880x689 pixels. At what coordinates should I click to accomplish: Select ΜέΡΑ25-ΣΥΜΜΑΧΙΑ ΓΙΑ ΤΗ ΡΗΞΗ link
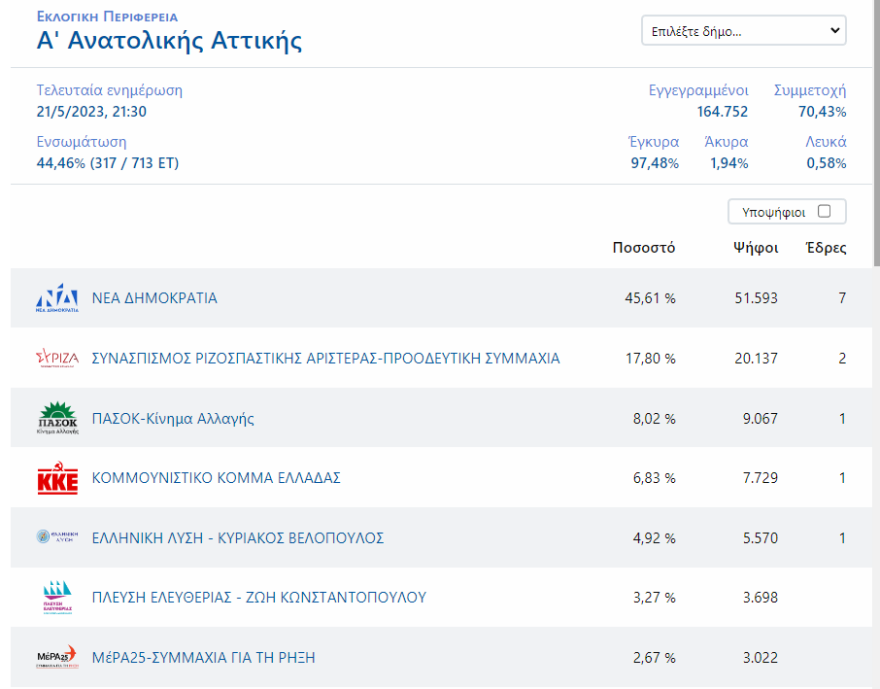click(204, 657)
